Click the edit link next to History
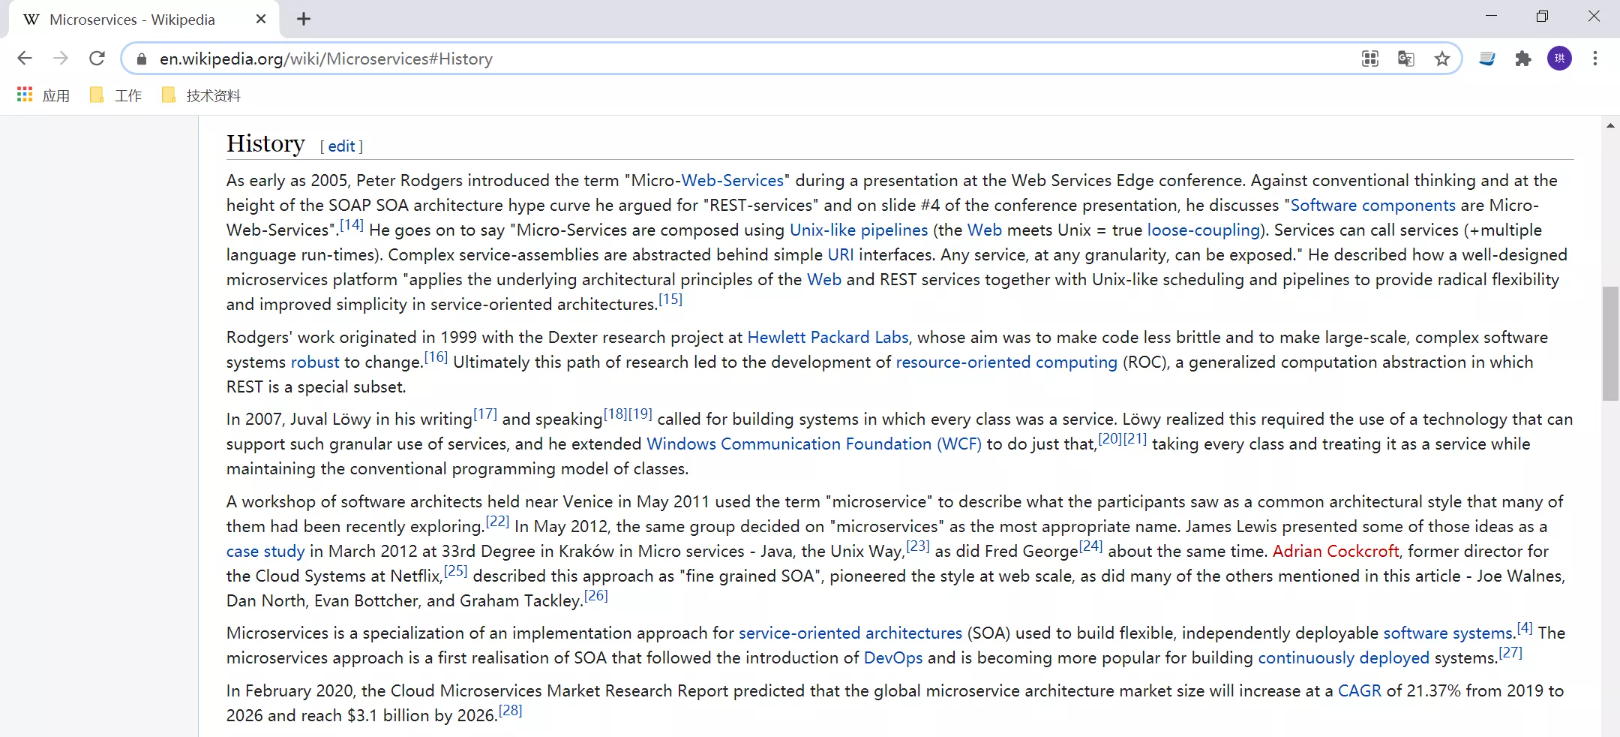 341,146
